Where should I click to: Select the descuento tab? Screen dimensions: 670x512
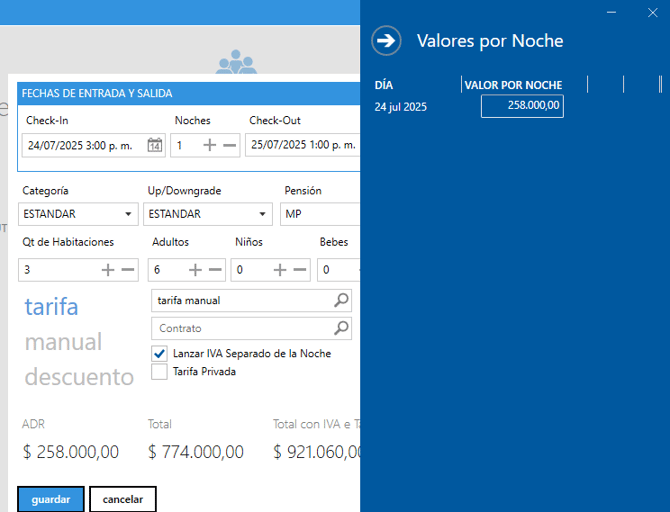point(79,377)
